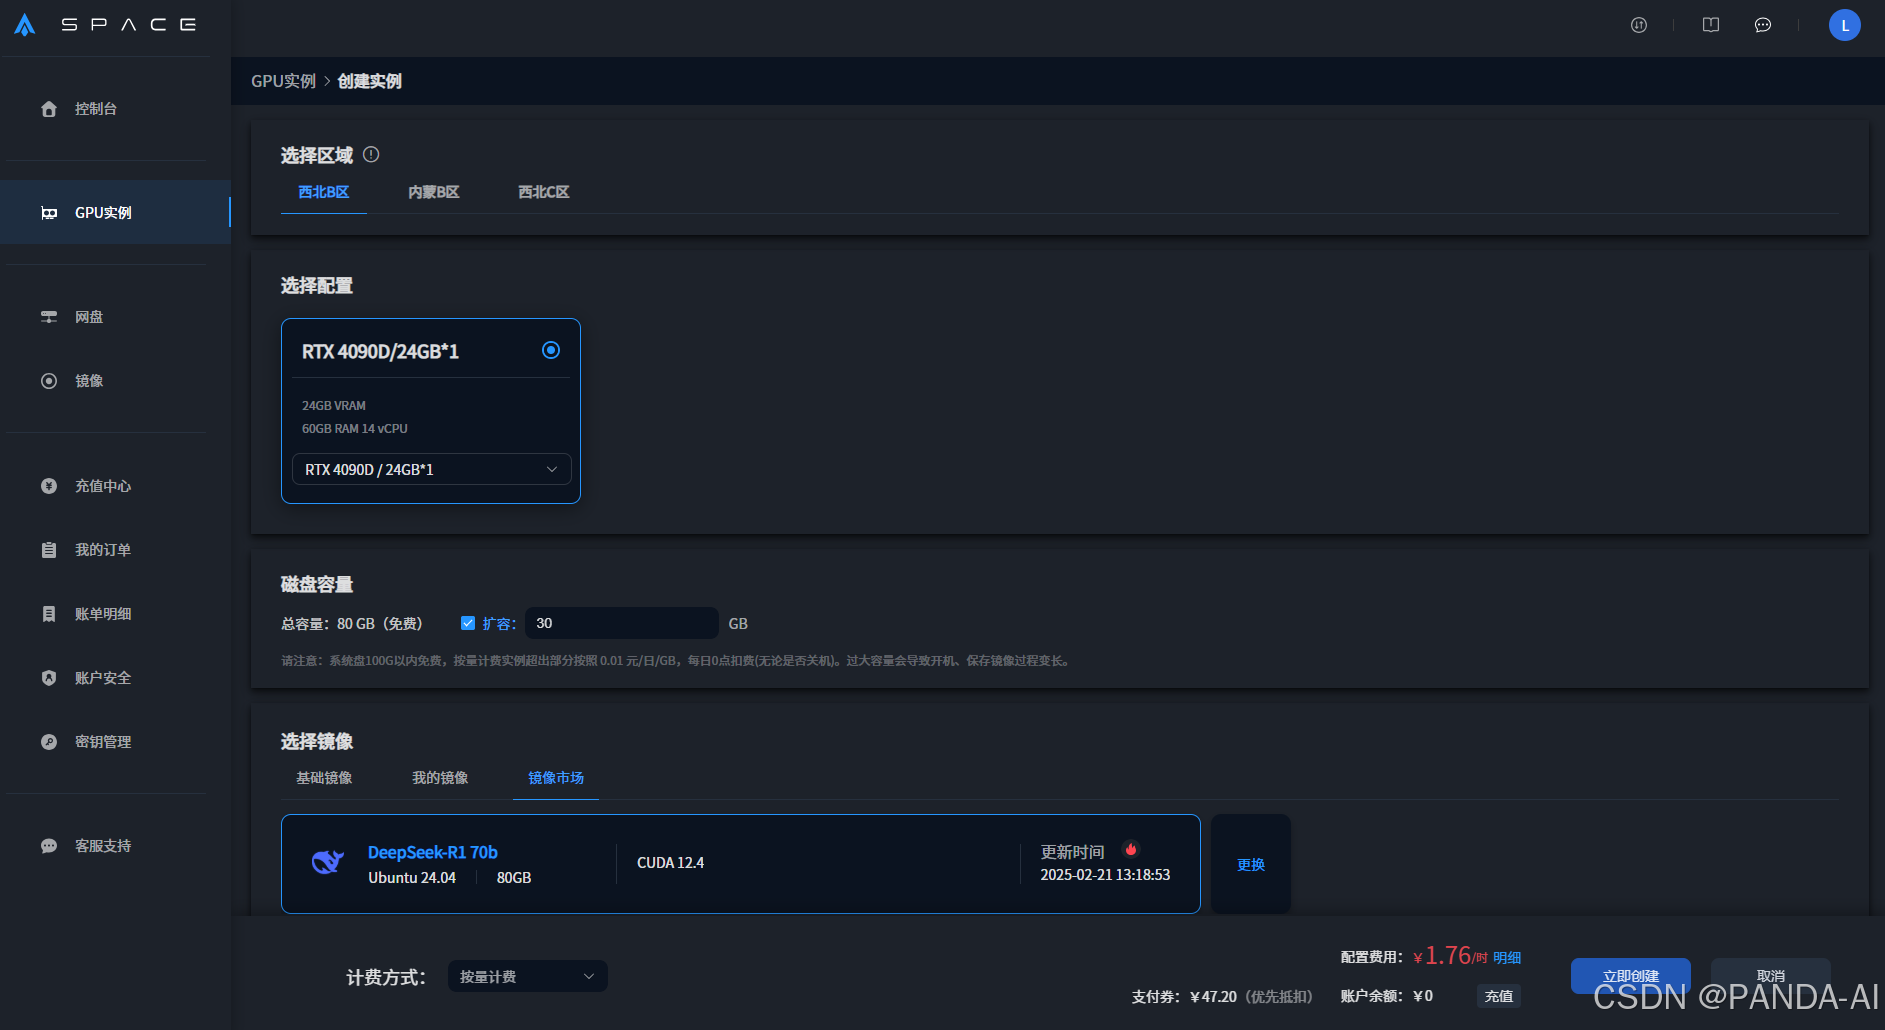This screenshot has height=1030, width=1885.
Task: Toggle the 扩容 checkbox
Action: 467,623
